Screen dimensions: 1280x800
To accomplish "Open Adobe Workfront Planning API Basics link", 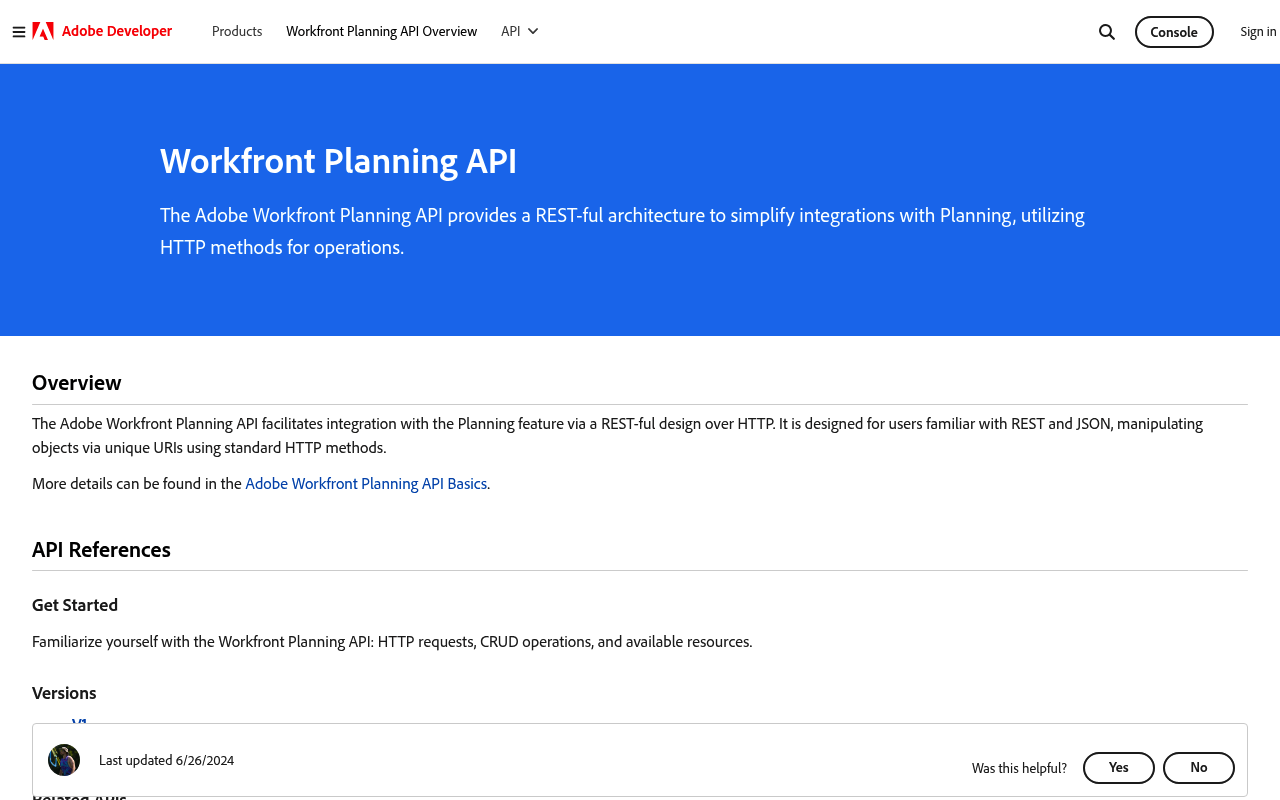I will [366, 483].
